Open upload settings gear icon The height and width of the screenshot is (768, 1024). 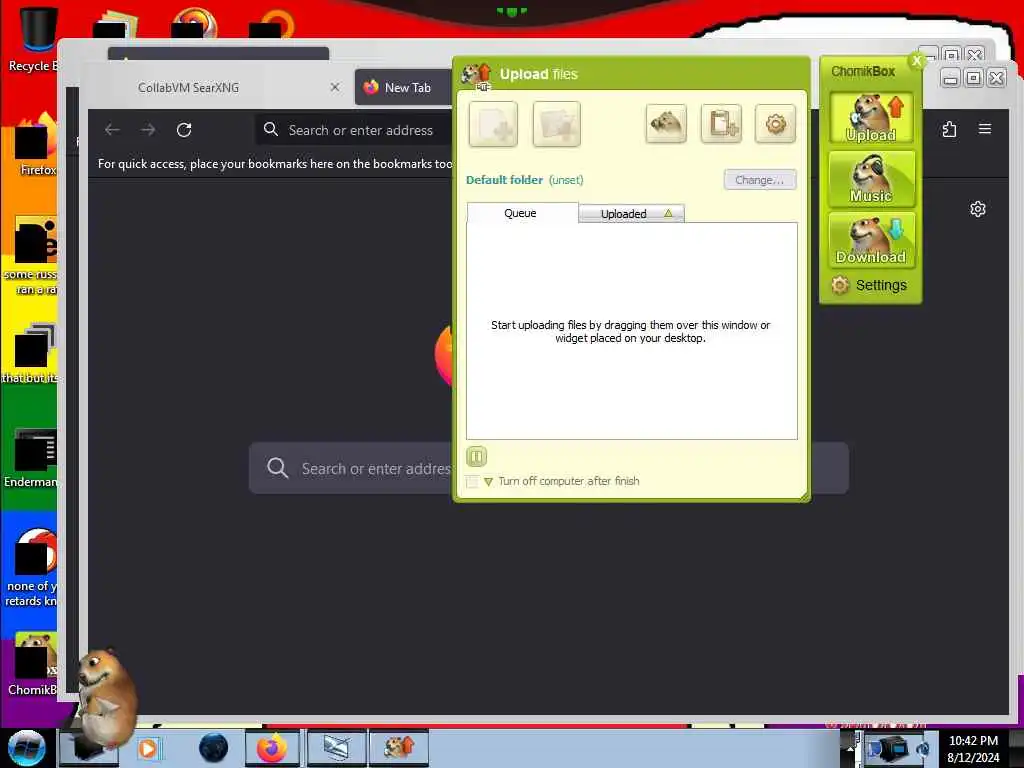coord(775,123)
